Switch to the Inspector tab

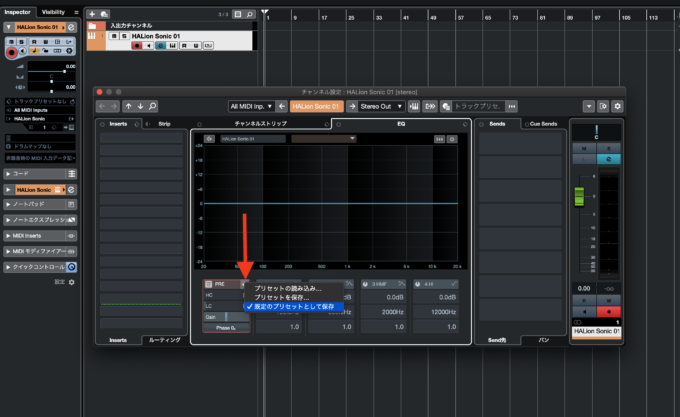(17, 12)
